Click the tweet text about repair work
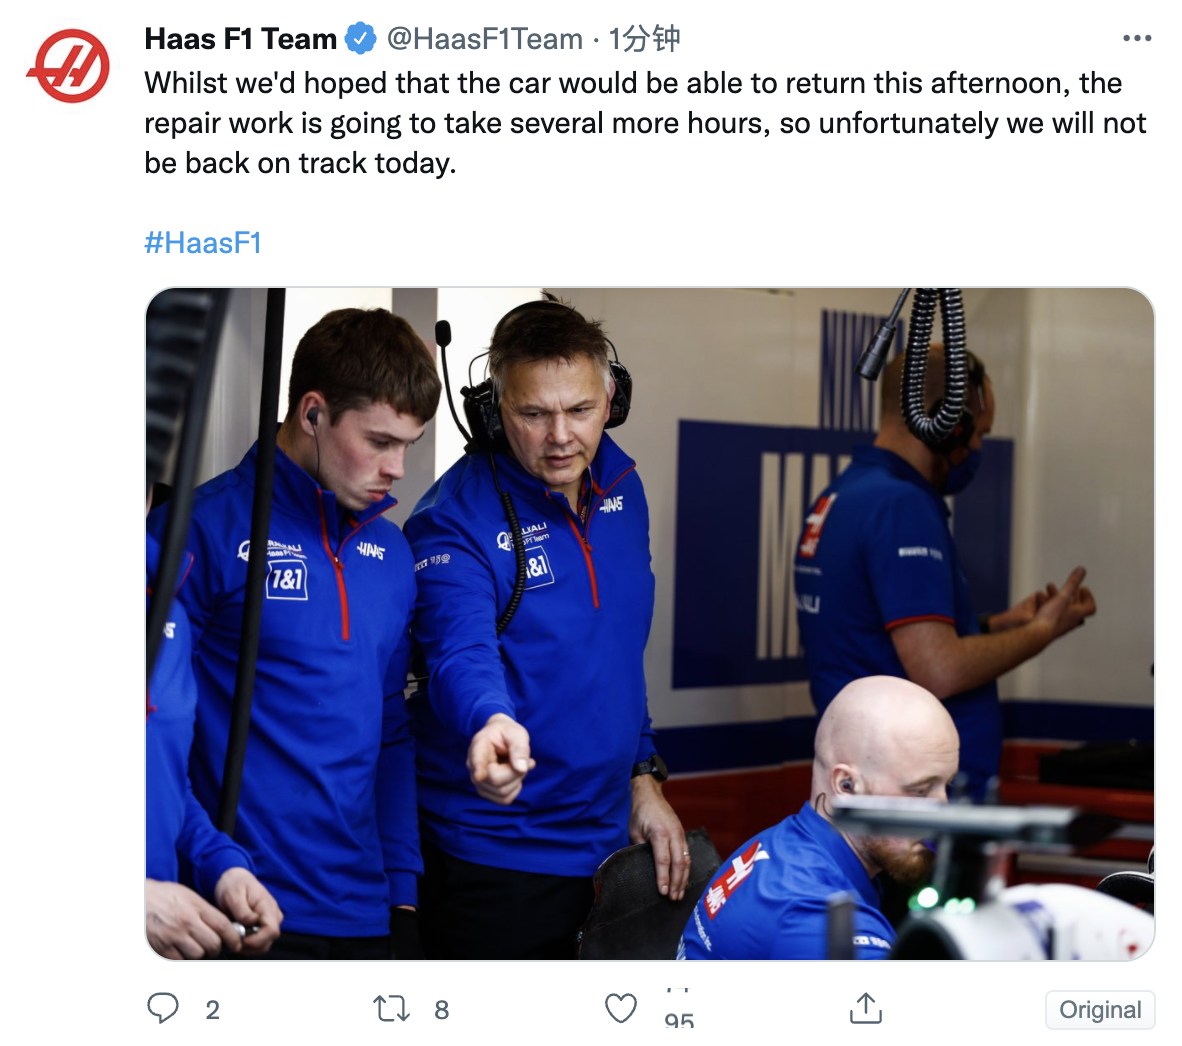 (645, 123)
